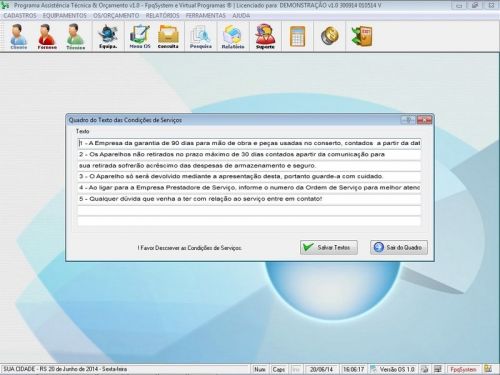Click text line 2 about Aparelhos não retirados
The width and height of the screenshot is (500, 375).
pyautogui.click(x=249, y=154)
